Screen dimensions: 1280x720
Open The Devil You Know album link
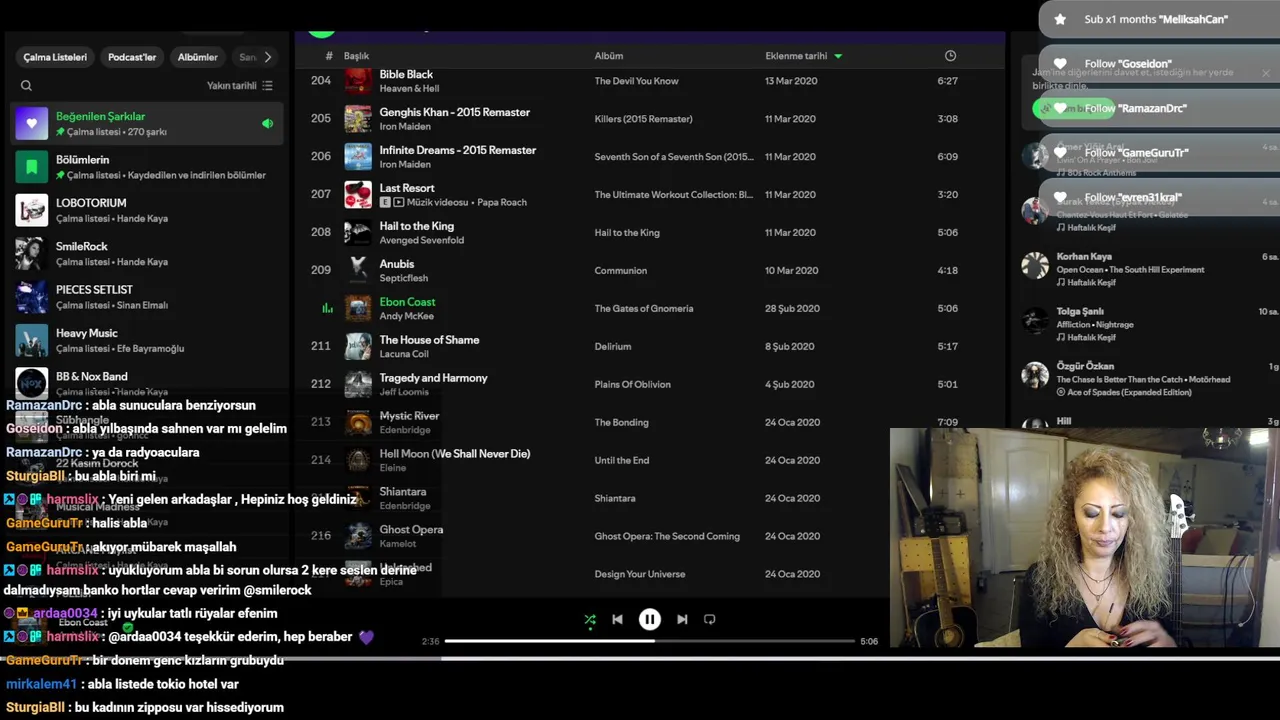(x=636, y=81)
